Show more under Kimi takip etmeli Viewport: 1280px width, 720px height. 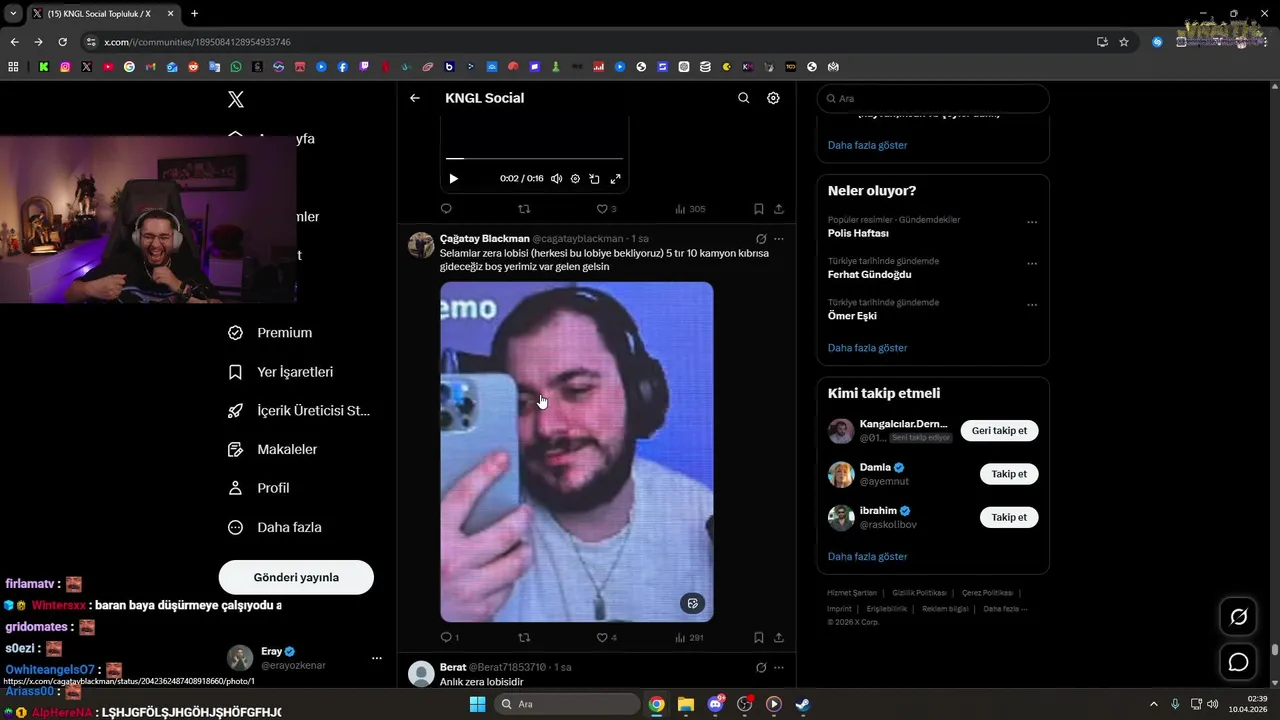point(867,556)
